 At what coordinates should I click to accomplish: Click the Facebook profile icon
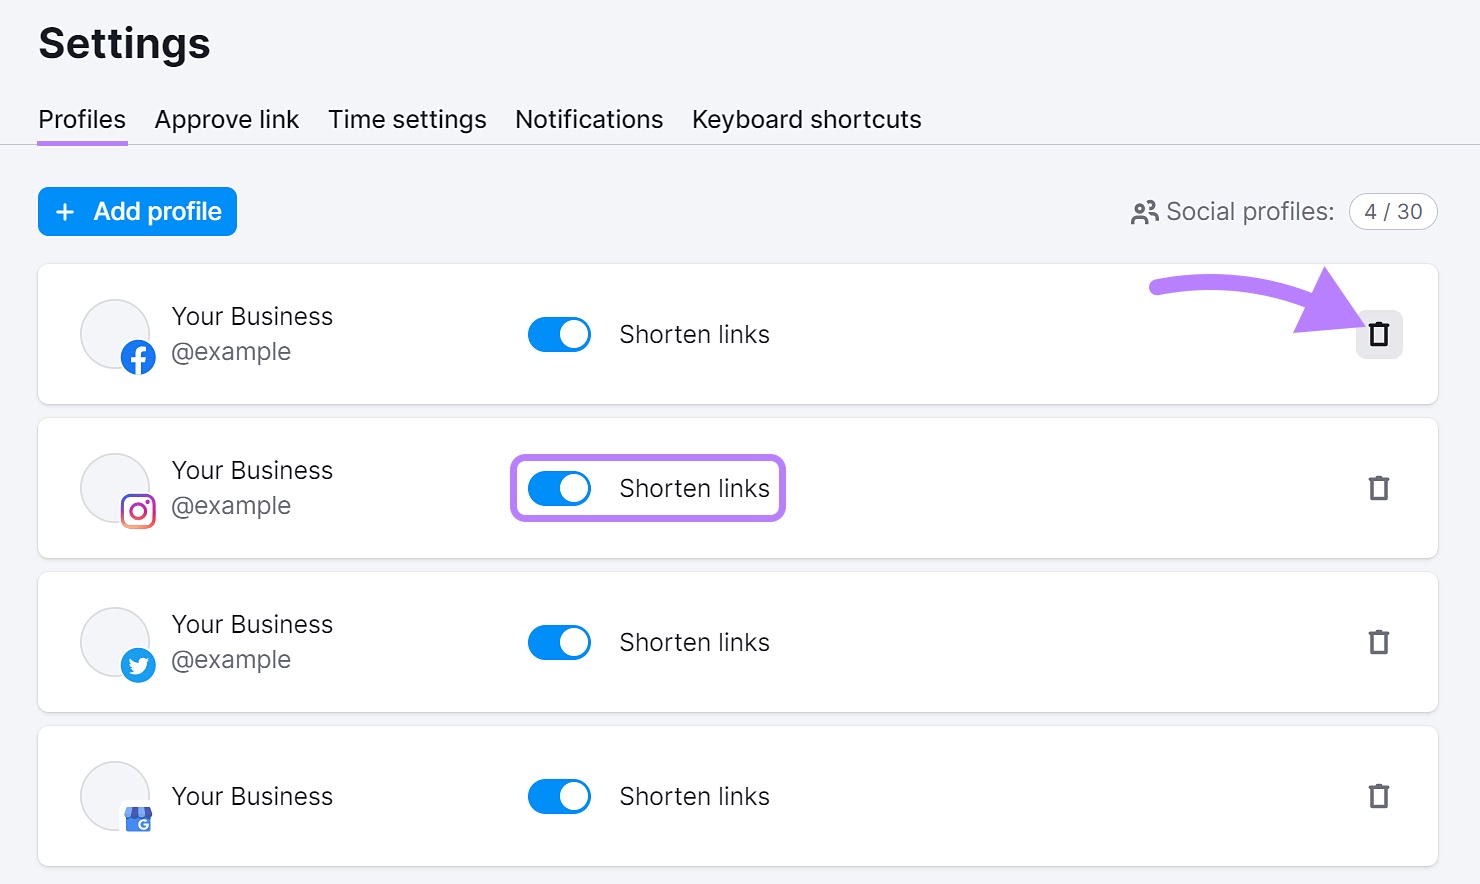tap(139, 356)
